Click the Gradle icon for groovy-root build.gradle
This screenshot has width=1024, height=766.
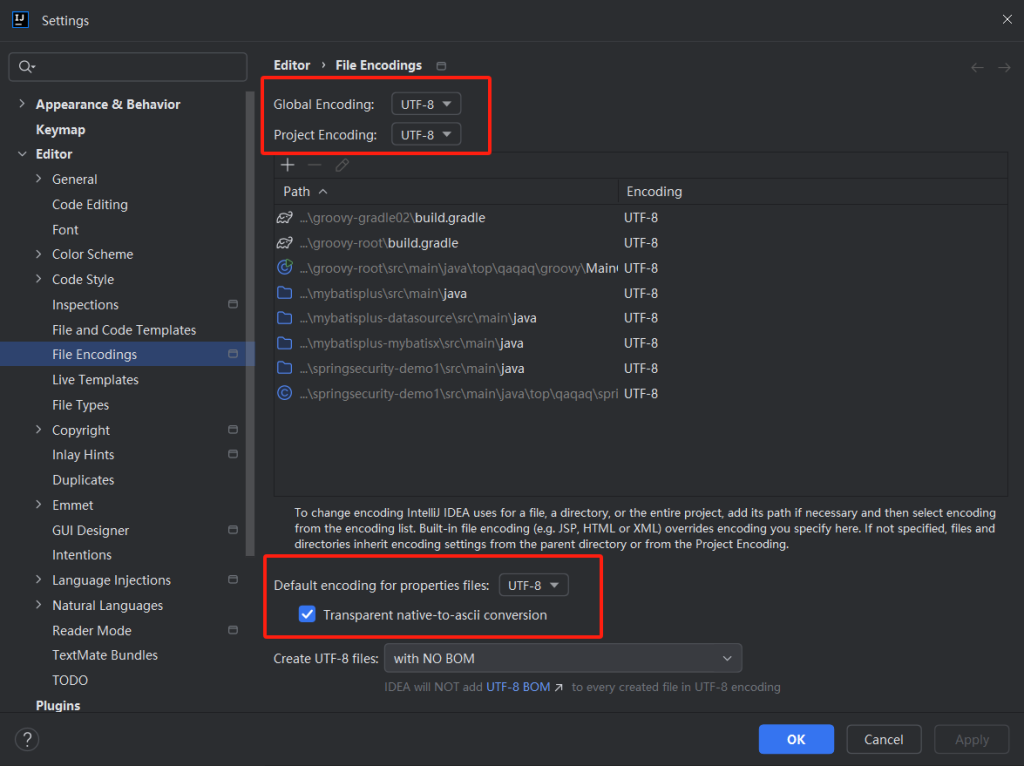click(285, 243)
